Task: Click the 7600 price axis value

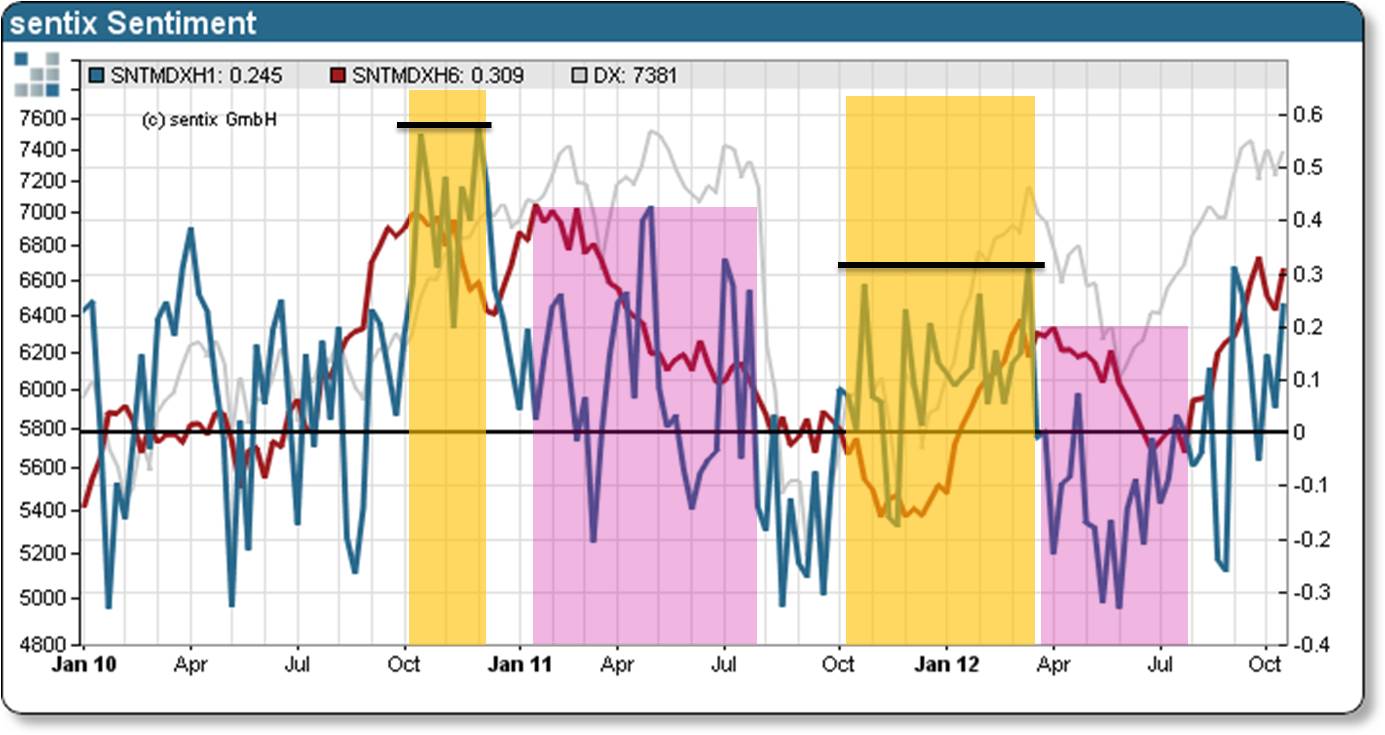Action: [41, 119]
